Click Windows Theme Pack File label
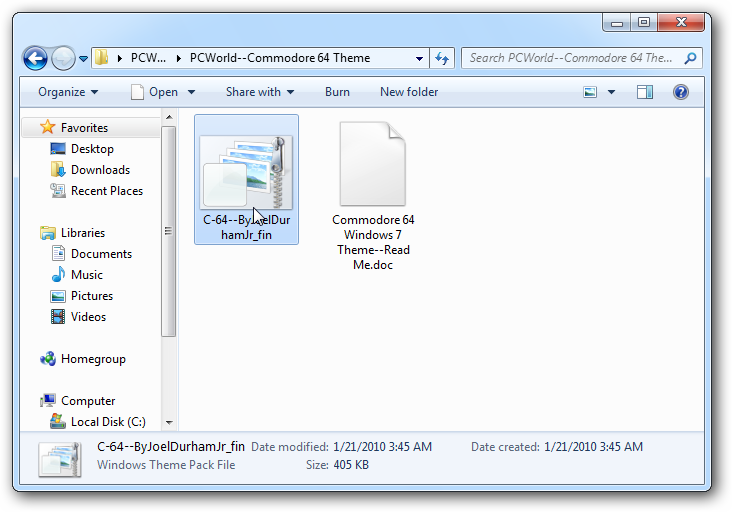Image resolution: width=732 pixels, height=512 pixels. (166, 465)
